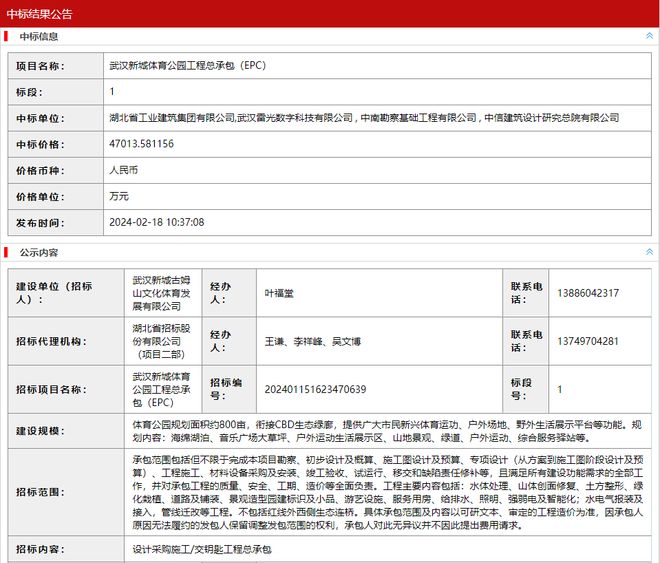Screen dimensions: 660x563
Task: Click handlers 王谦、李祥峰、吴文博
Action: [312, 341]
